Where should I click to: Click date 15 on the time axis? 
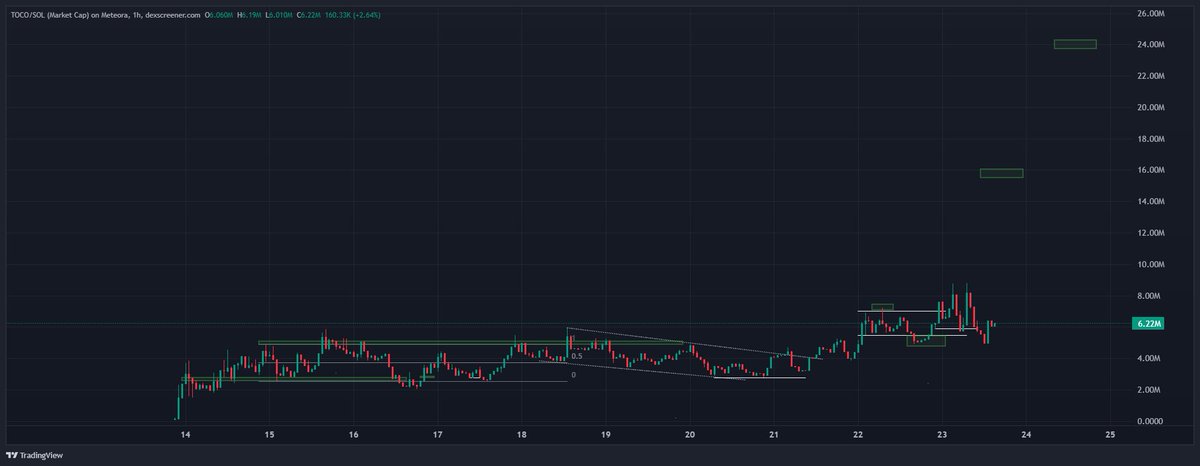tap(270, 436)
